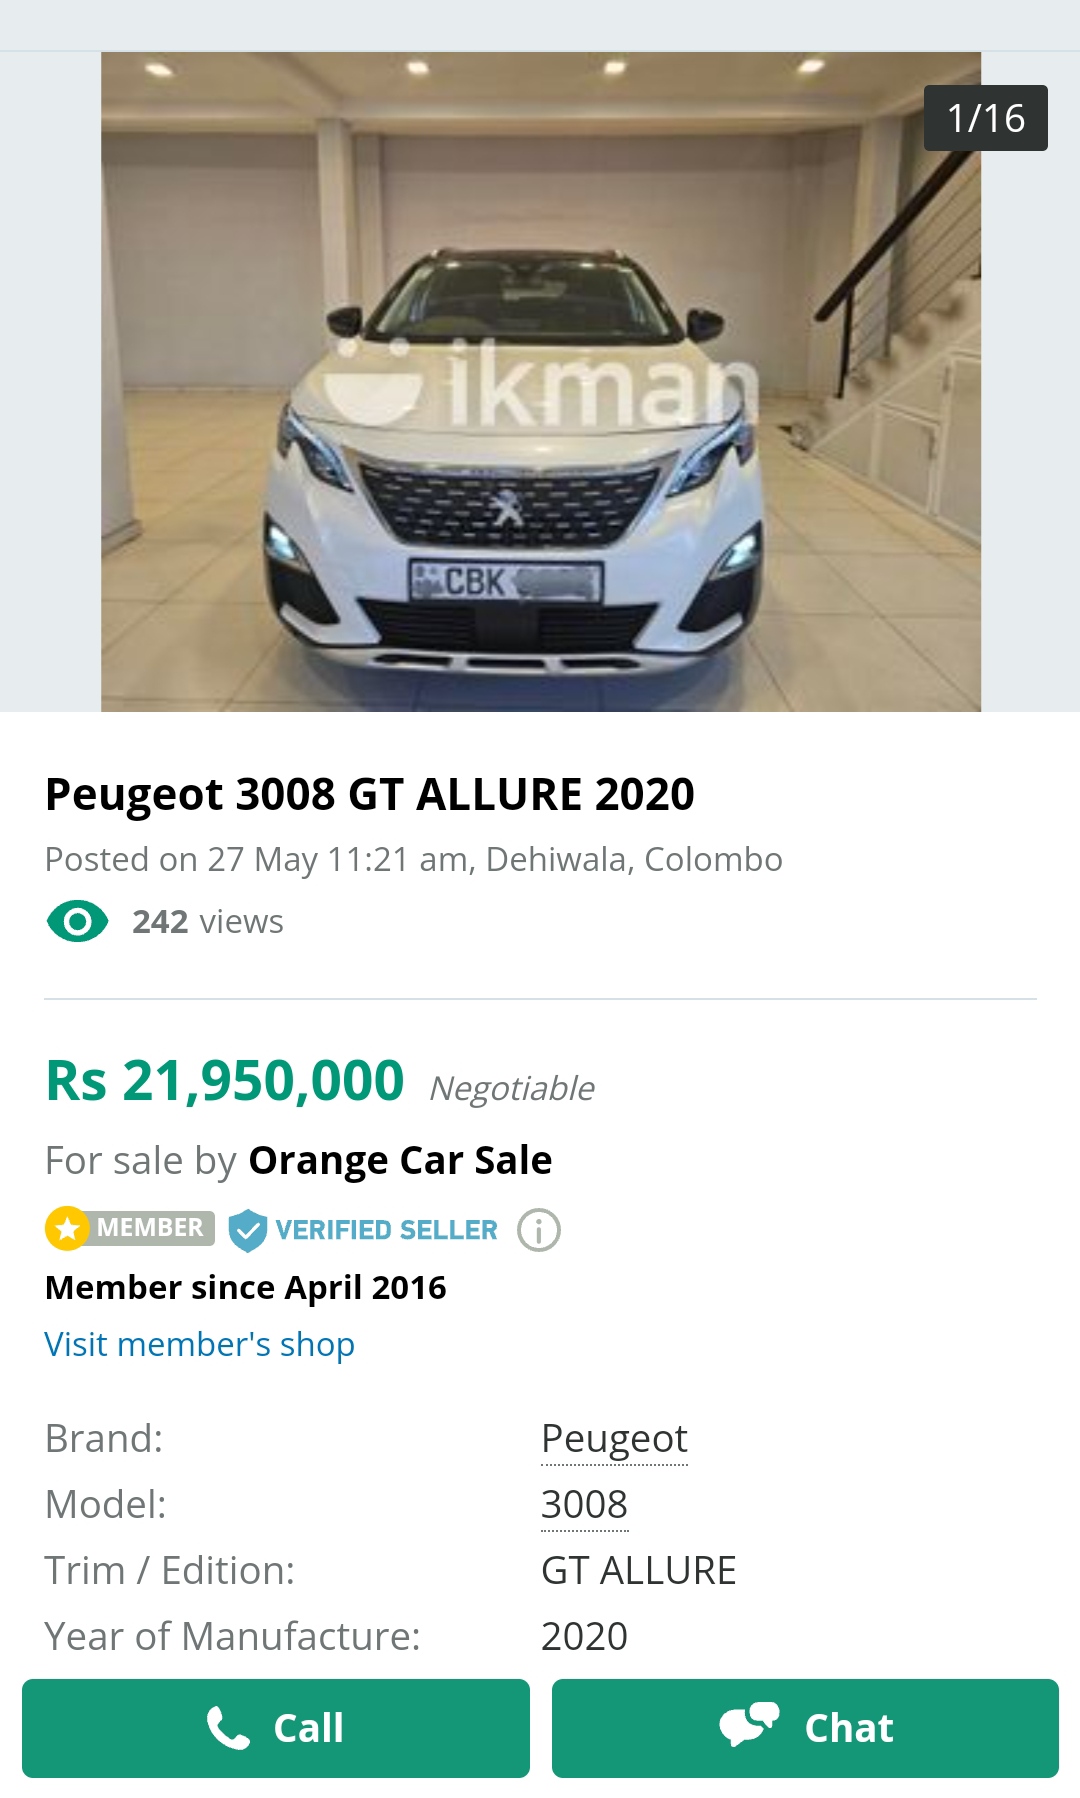This screenshot has height=1798, width=1080.
Task: Tap the phone icon on the Call button
Action: 228,1728
